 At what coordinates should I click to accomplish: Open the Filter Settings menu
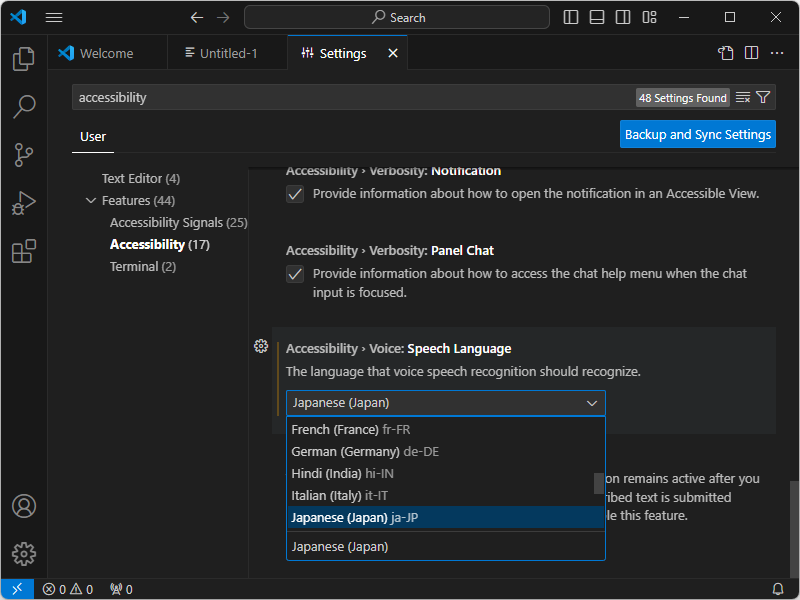763,97
